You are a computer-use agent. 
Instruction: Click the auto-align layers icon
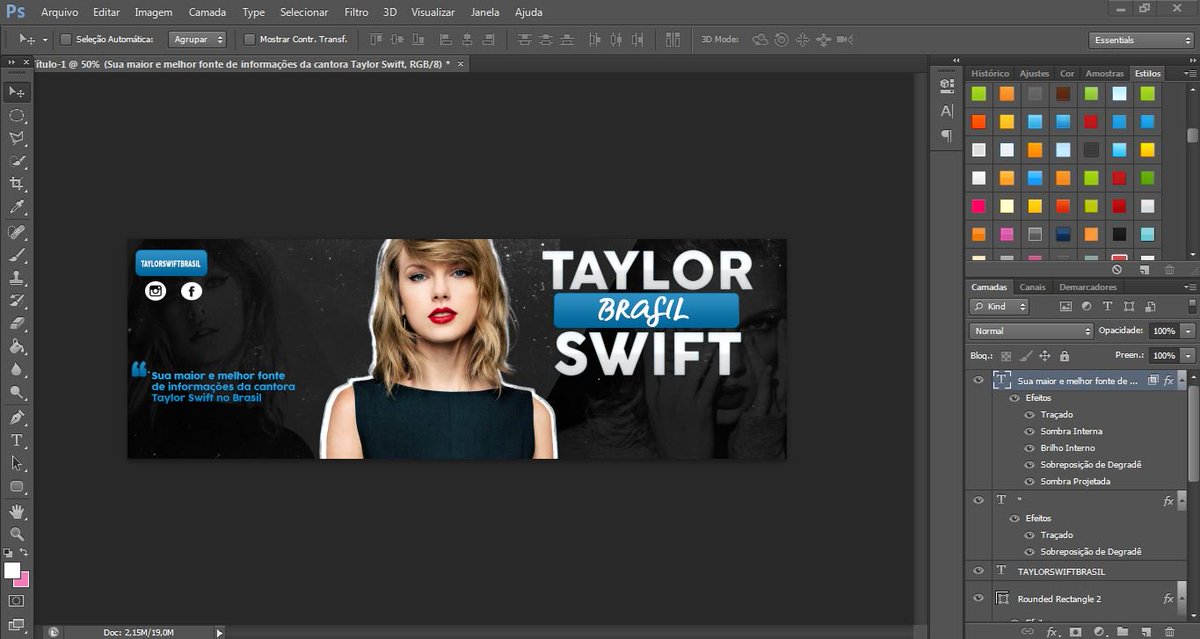click(x=672, y=39)
